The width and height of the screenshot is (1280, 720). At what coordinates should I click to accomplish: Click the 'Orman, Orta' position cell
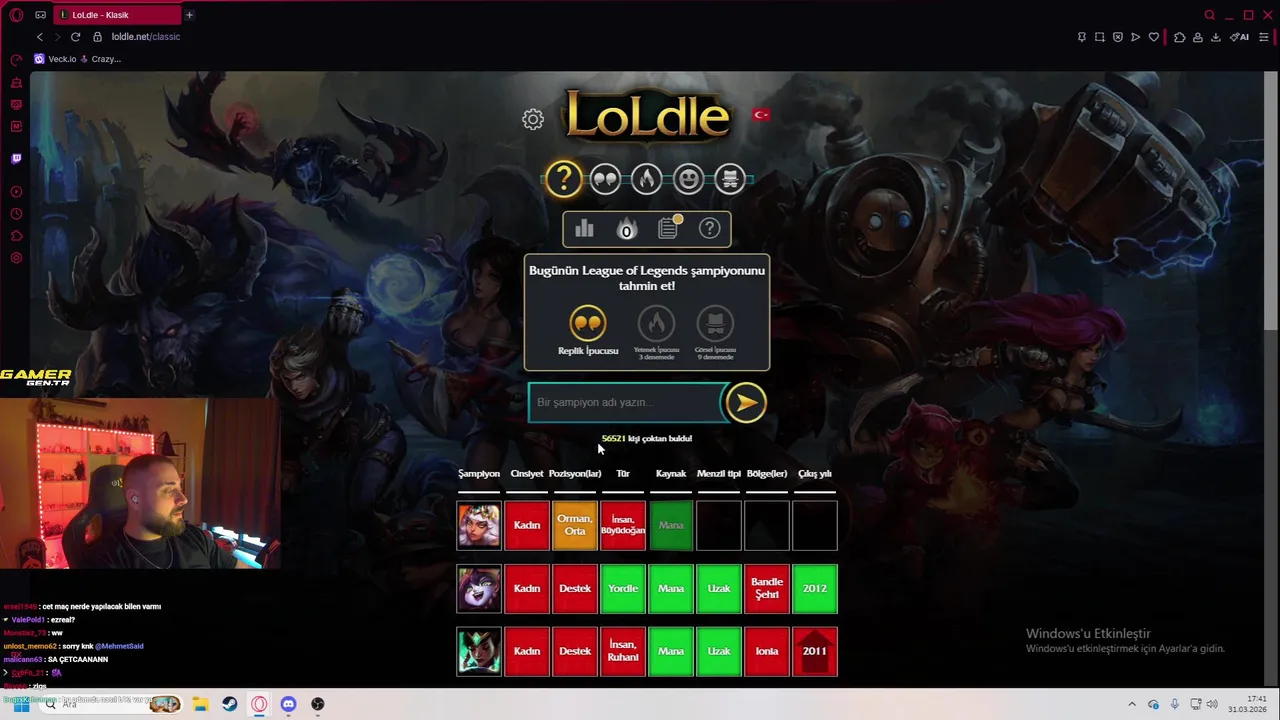(575, 525)
